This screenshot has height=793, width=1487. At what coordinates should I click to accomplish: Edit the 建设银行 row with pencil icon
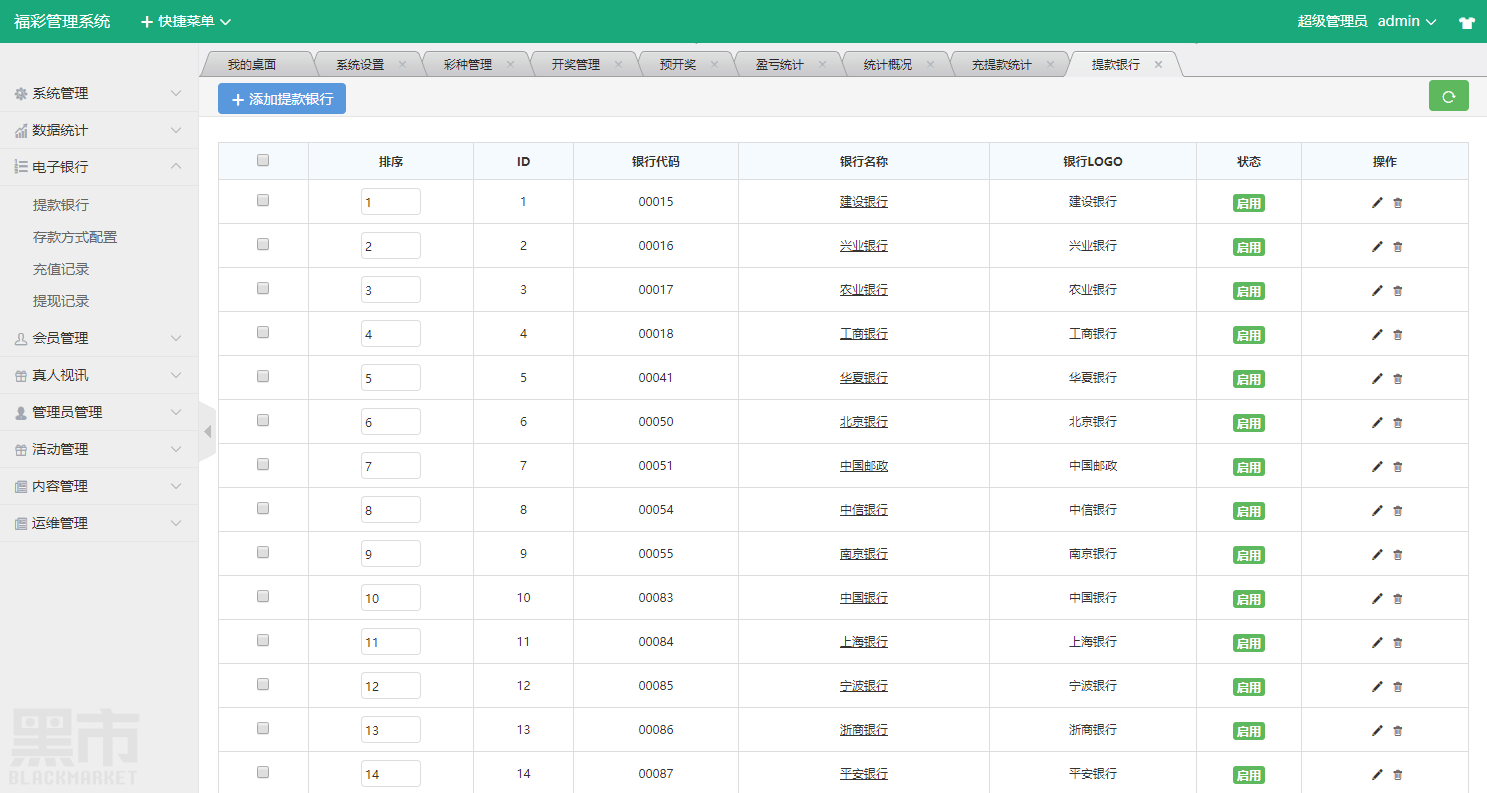(1377, 203)
